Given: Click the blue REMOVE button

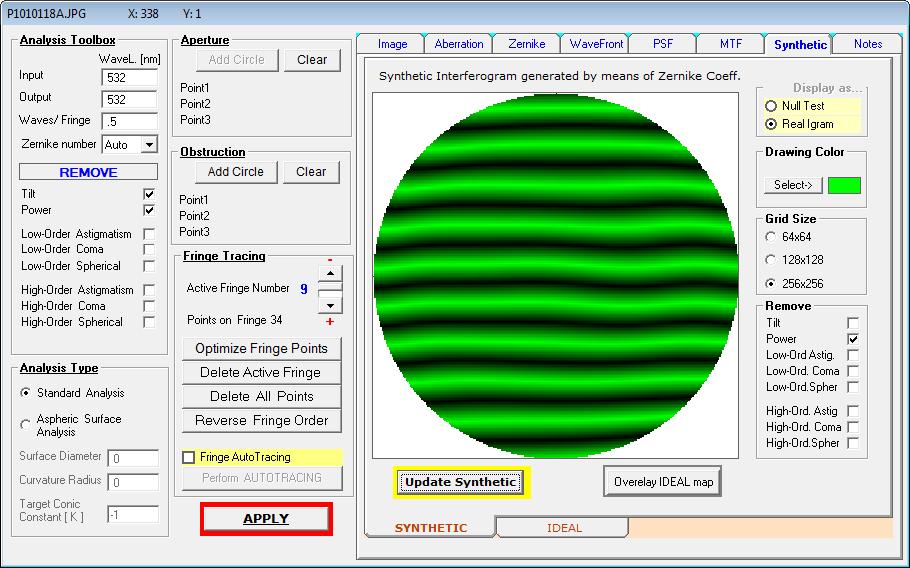Looking at the screenshot, I should coord(88,172).
